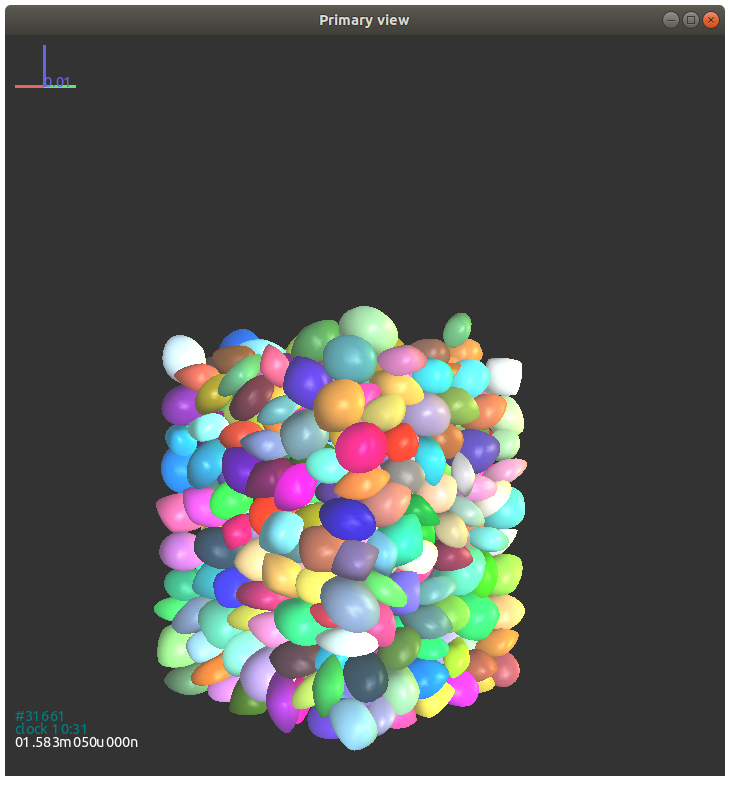Click the clock 10:31 text overlay
Image resolution: width=734 pixels, height=785 pixels.
(x=51, y=729)
